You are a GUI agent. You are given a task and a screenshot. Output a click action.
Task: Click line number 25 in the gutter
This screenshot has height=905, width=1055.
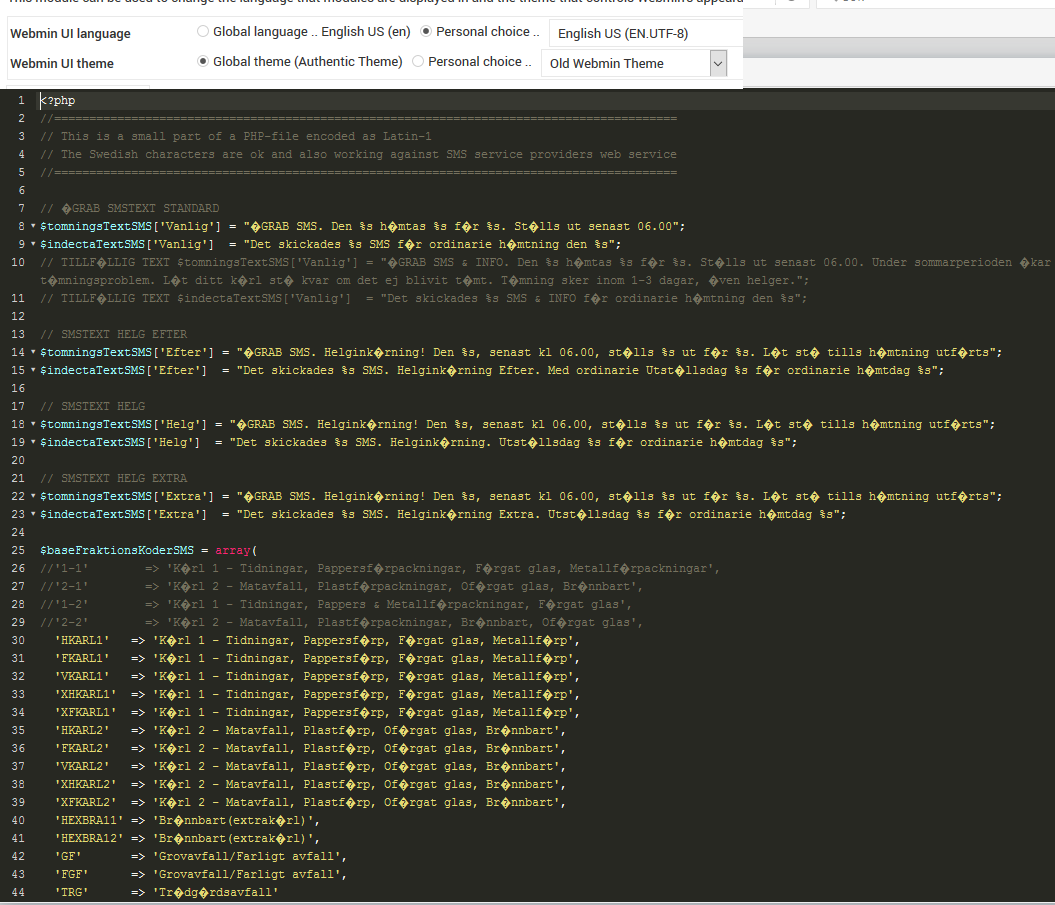[x=18, y=550]
